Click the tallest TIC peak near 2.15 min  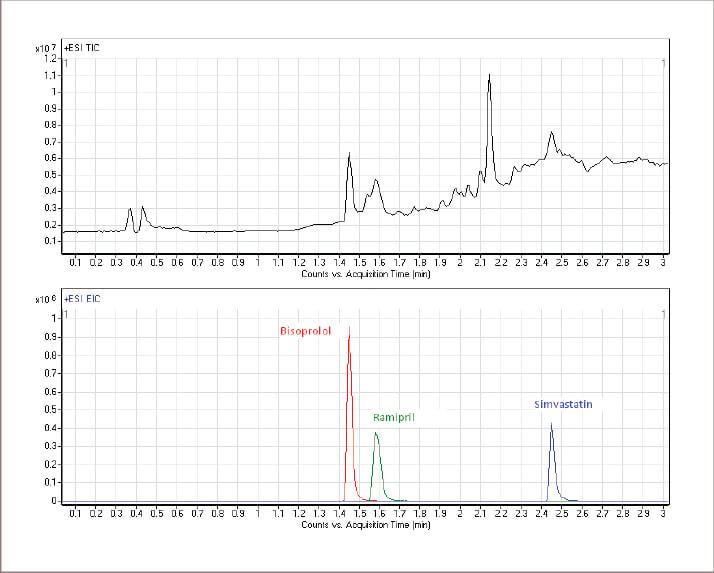490,75
